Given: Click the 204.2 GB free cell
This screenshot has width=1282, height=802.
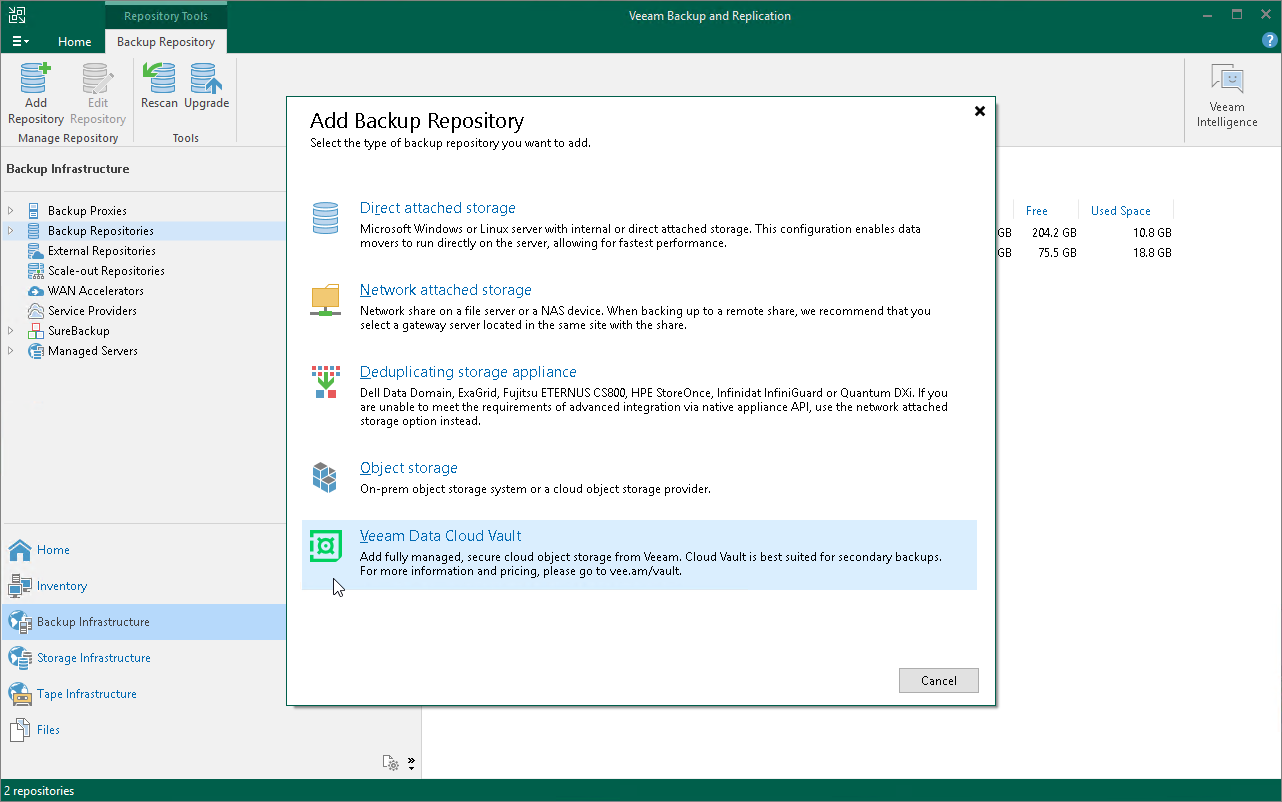Looking at the screenshot, I should click(1052, 233).
